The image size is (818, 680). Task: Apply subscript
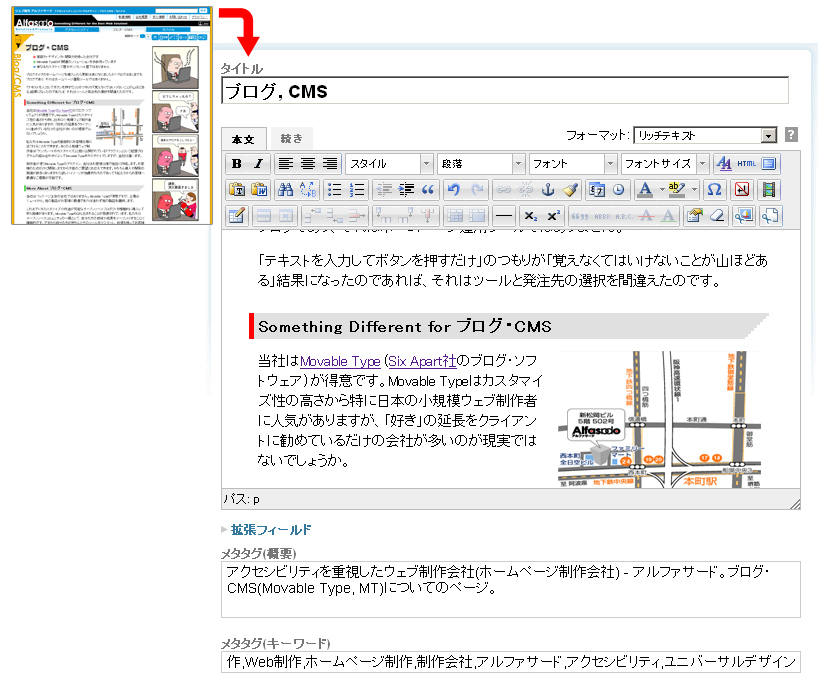coord(531,216)
